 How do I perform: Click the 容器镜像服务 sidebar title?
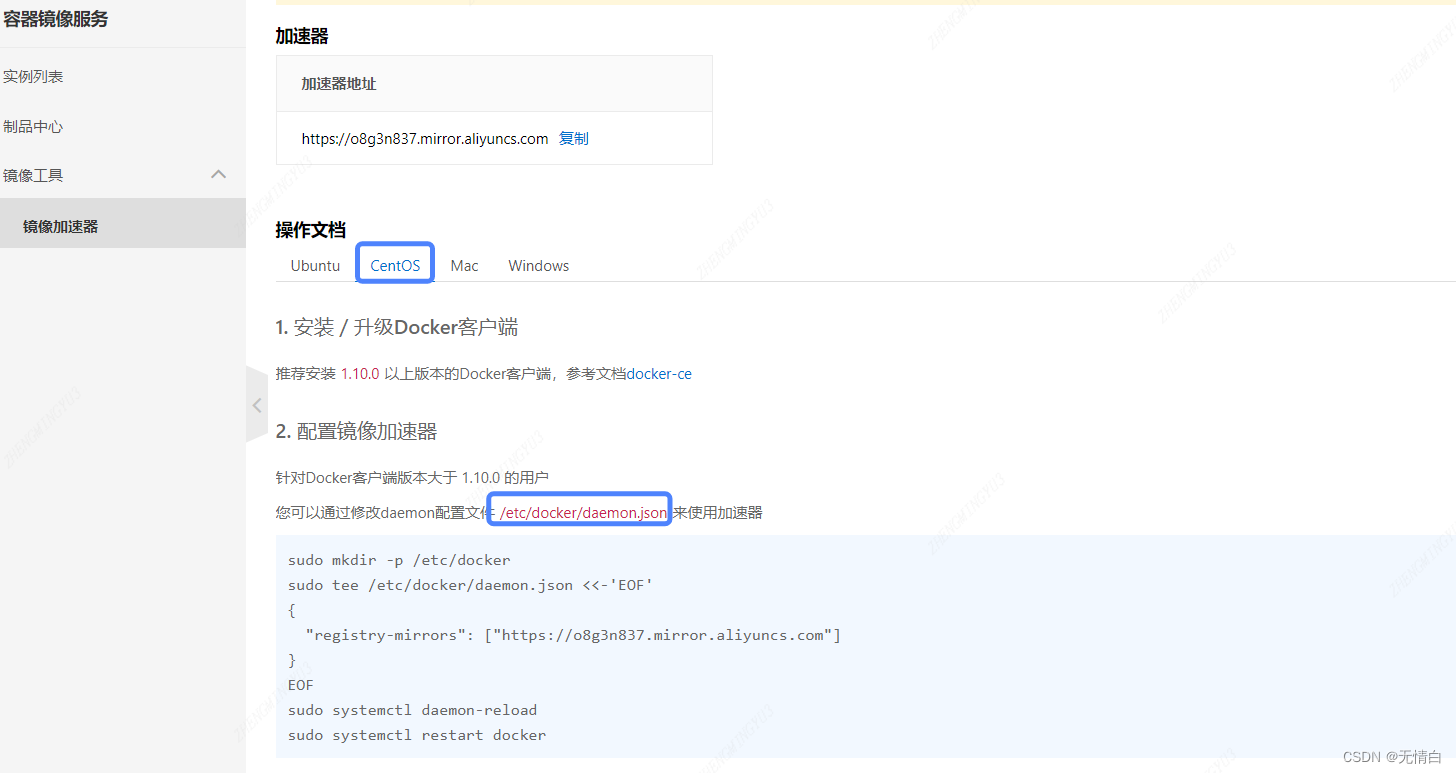(x=55, y=19)
